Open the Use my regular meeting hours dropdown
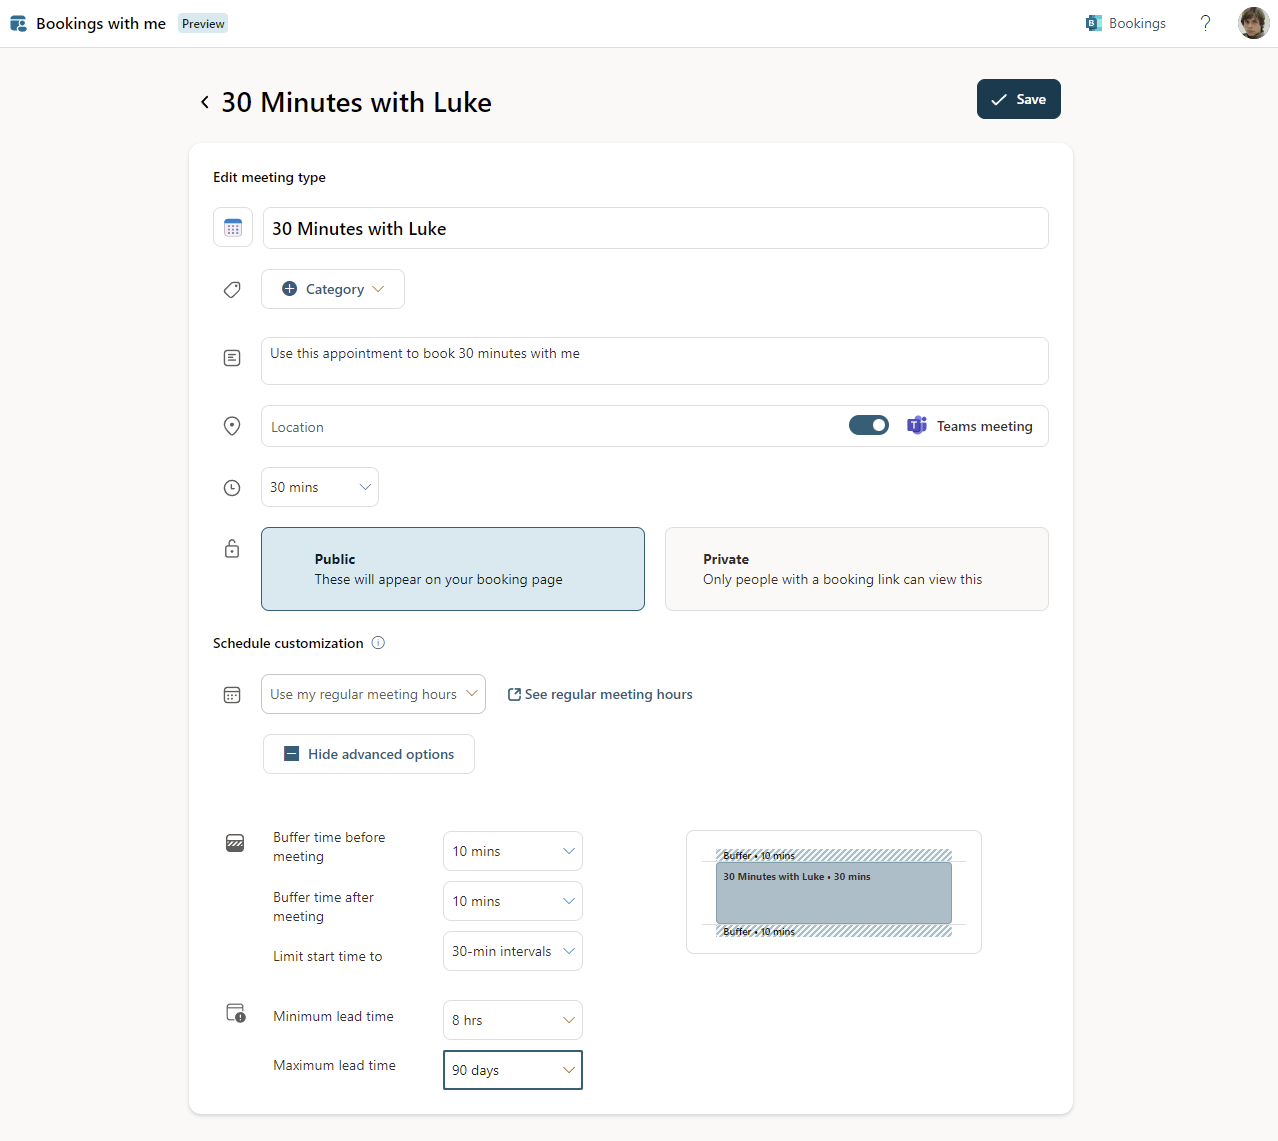The width and height of the screenshot is (1278, 1141). 373,694
